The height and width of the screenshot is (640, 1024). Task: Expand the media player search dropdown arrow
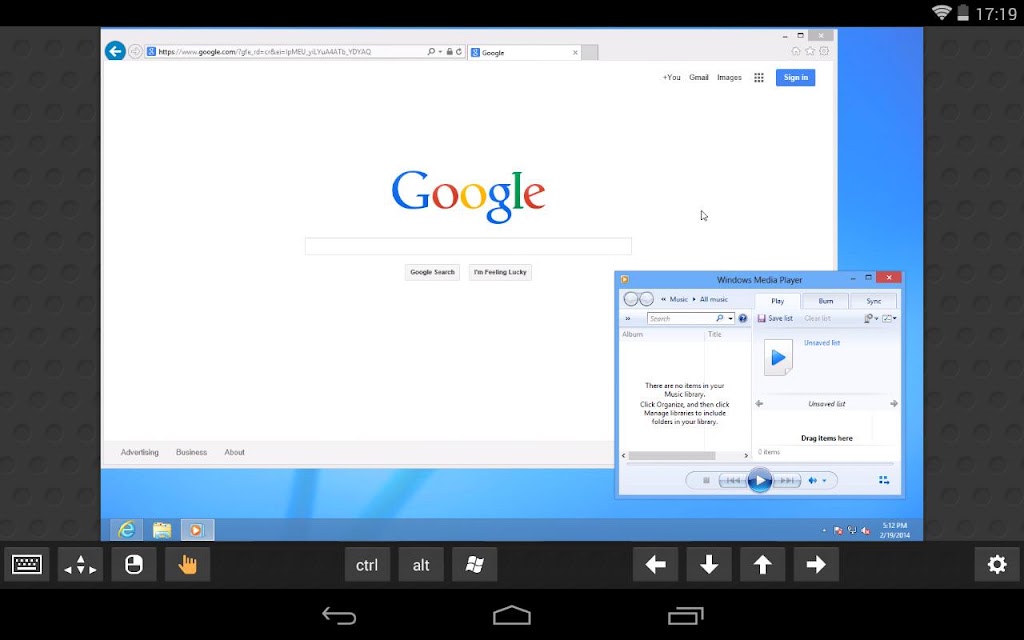point(730,319)
